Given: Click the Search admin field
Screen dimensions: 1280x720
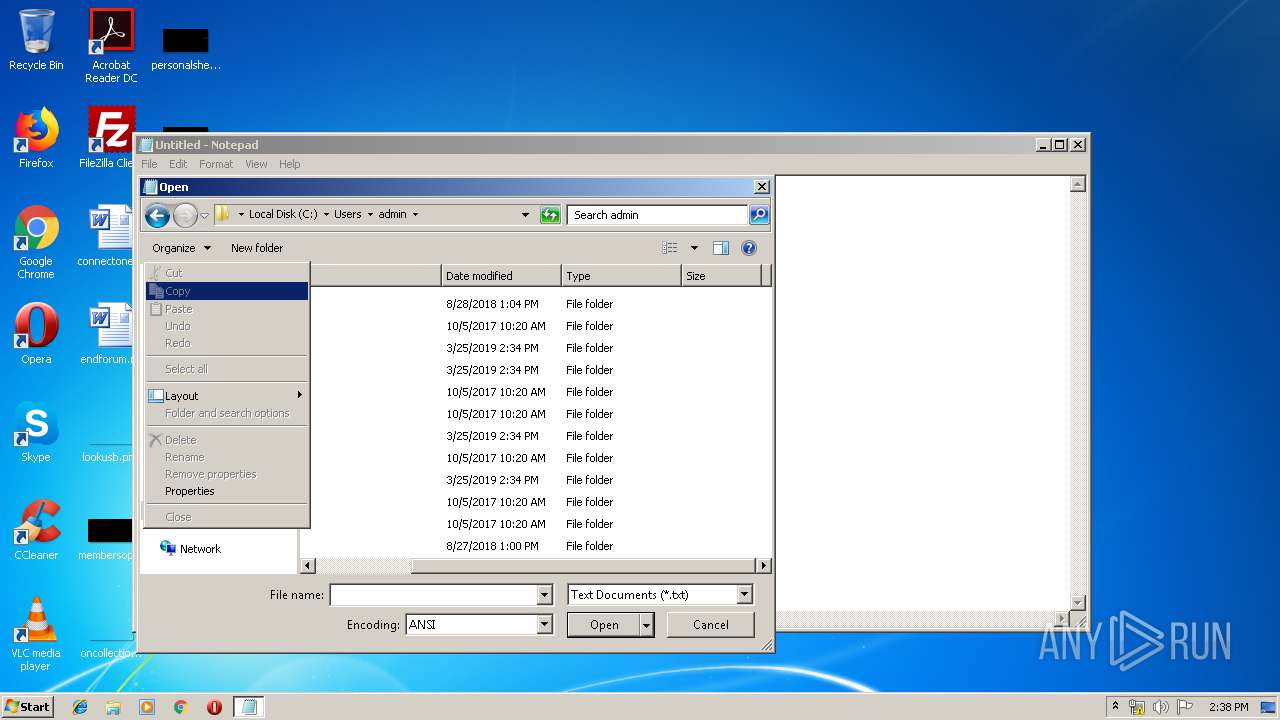Looking at the screenshot, I should (657, 215).
